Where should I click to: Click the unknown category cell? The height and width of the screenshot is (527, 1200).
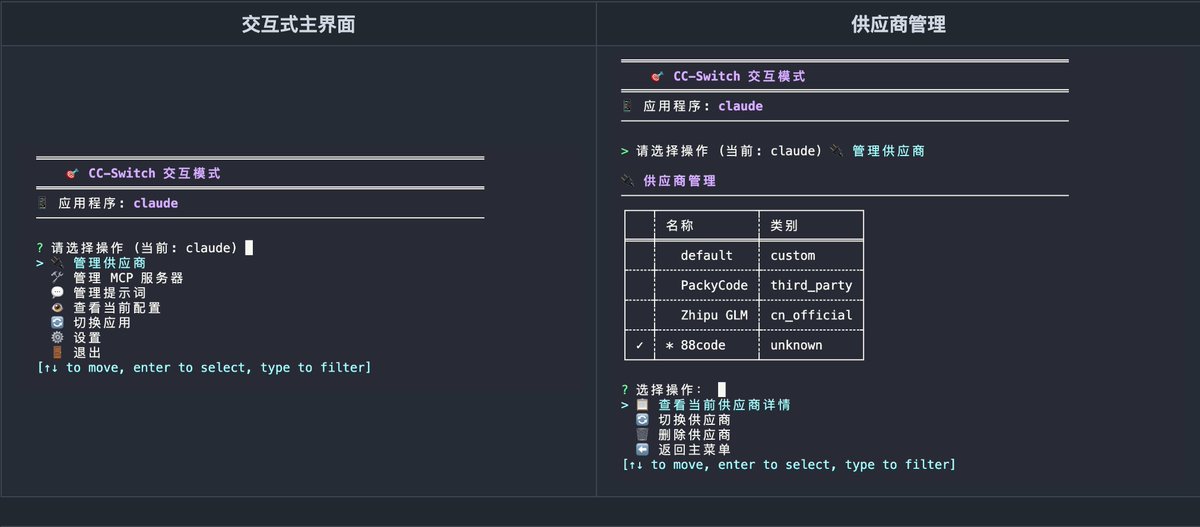tap(796, 345)
